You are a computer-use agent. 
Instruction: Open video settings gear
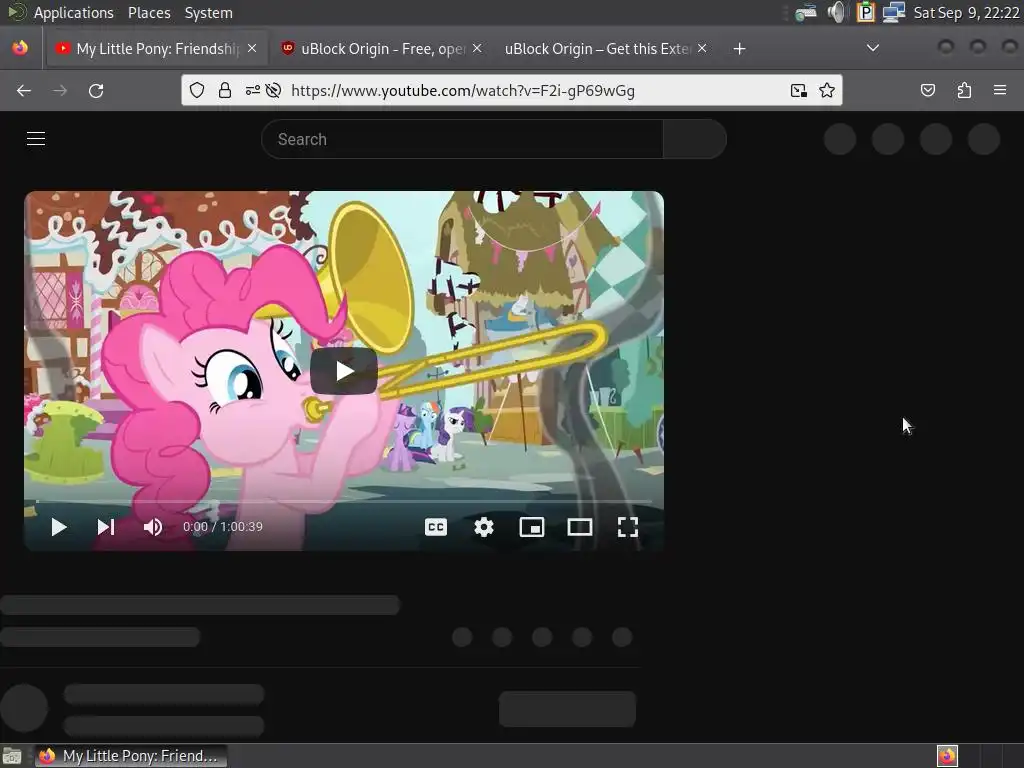click(484, 527)
